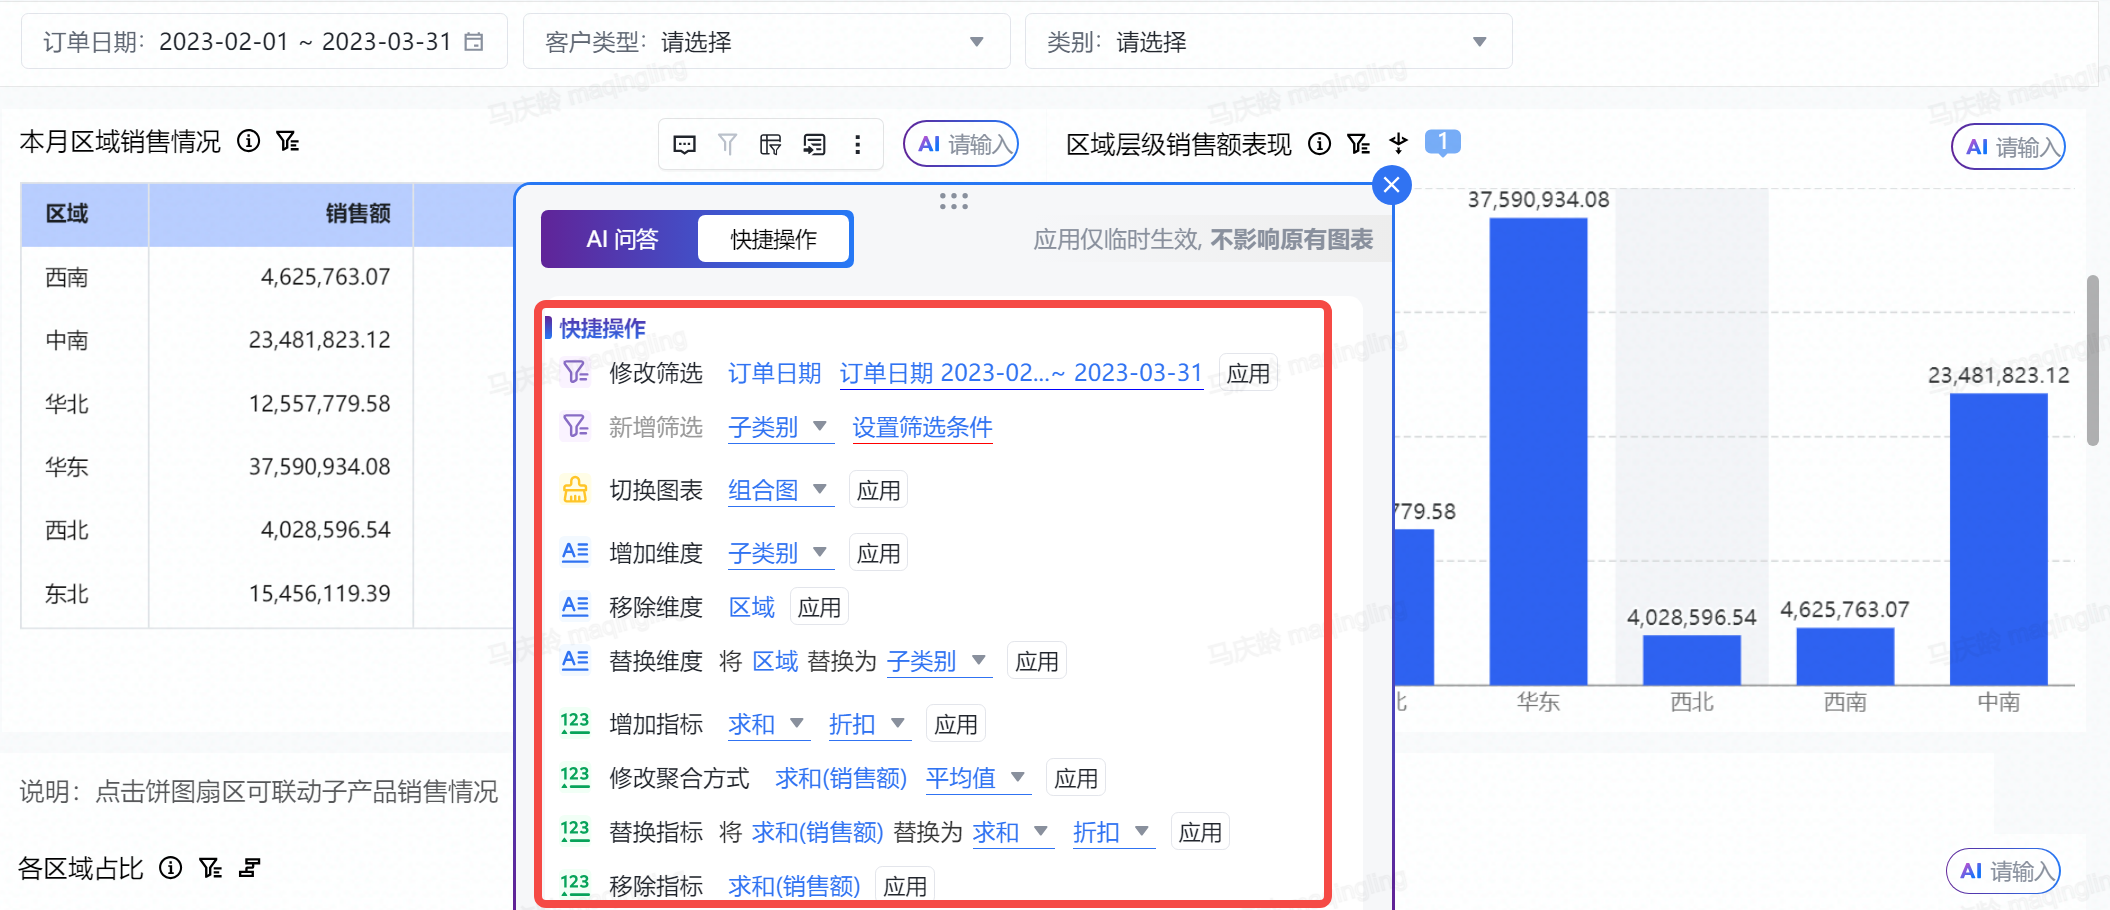Click the AI 请输入 box above the bar chart
The width and height of the screenshot is (2110, 910).
click(x=2008, y=147)
